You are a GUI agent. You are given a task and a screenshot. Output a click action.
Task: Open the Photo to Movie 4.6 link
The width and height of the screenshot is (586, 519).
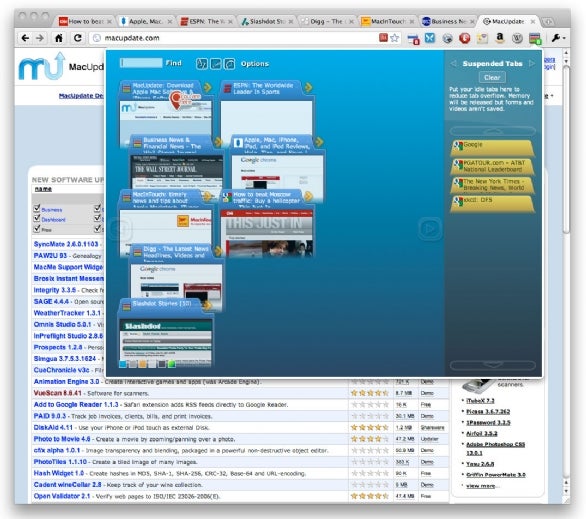point(62,439)
